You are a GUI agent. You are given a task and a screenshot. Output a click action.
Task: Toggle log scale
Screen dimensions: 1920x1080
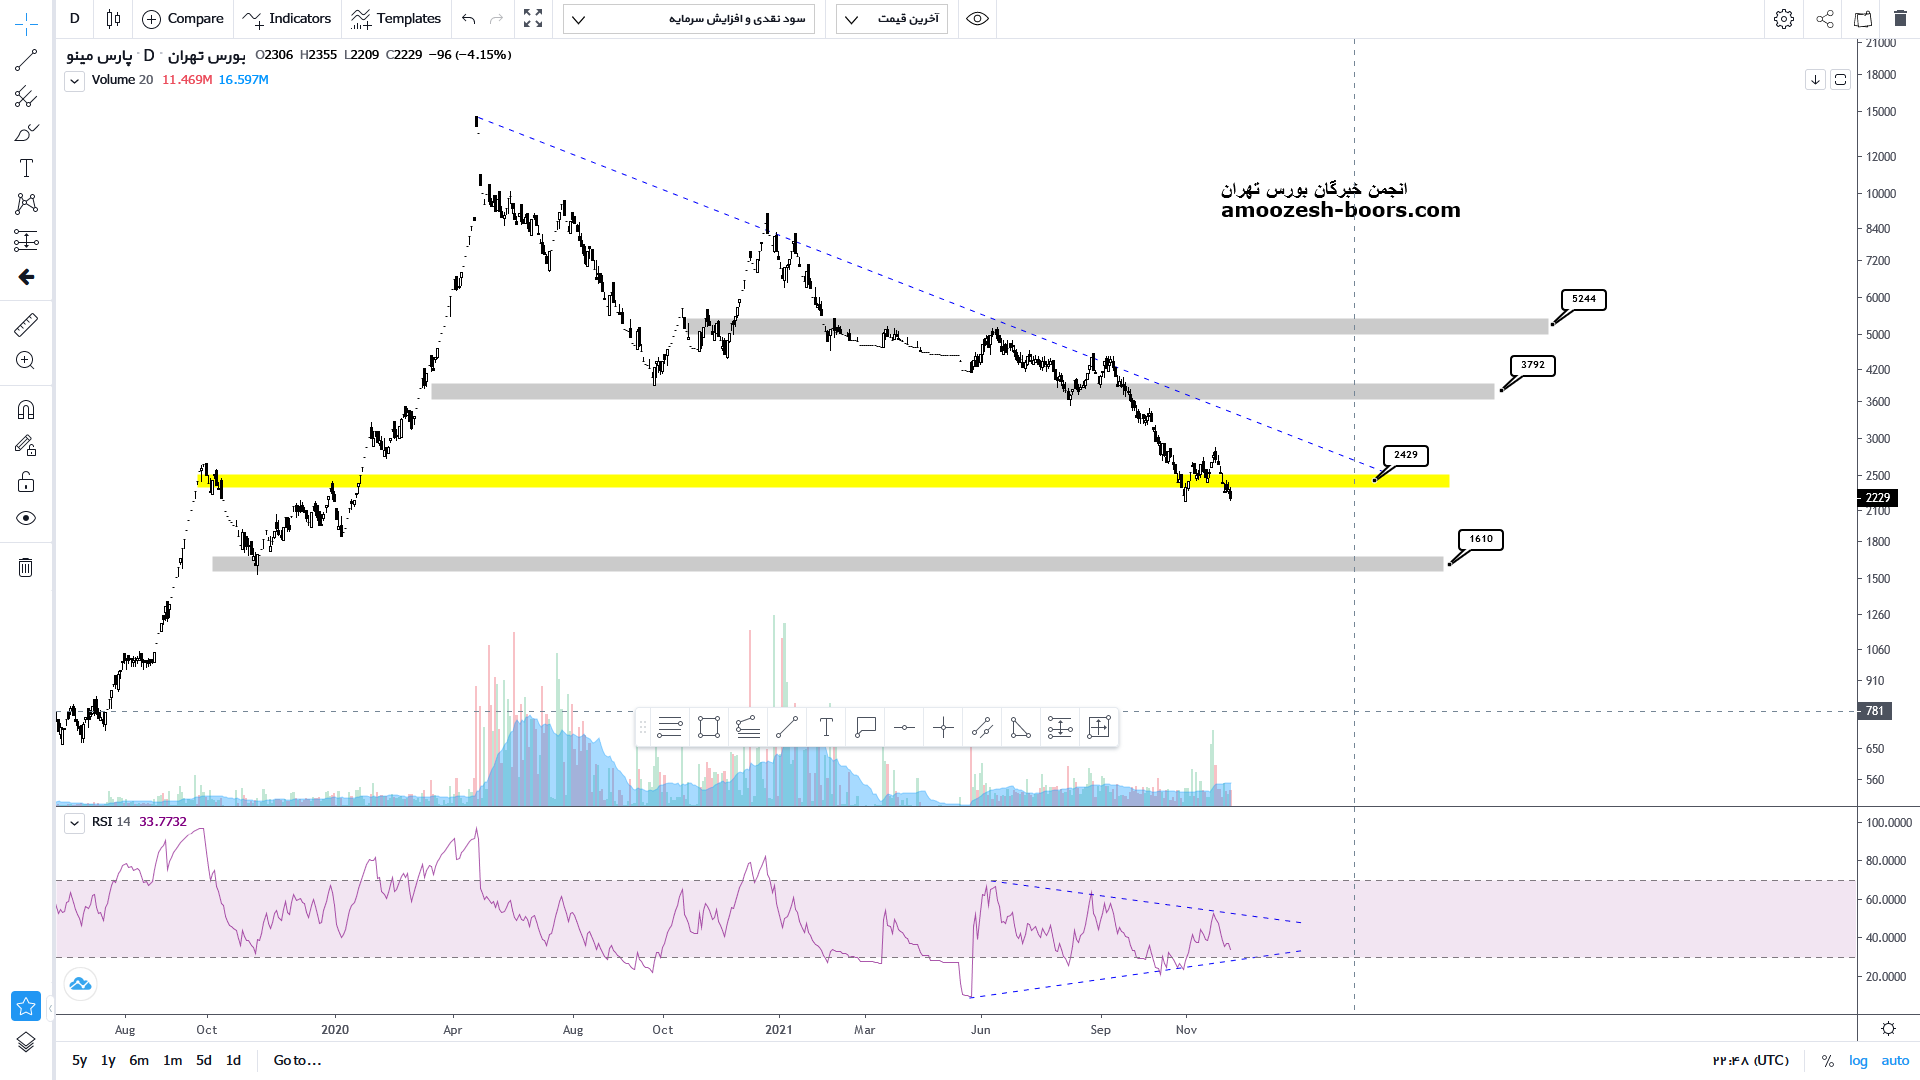(1858, 1060)
